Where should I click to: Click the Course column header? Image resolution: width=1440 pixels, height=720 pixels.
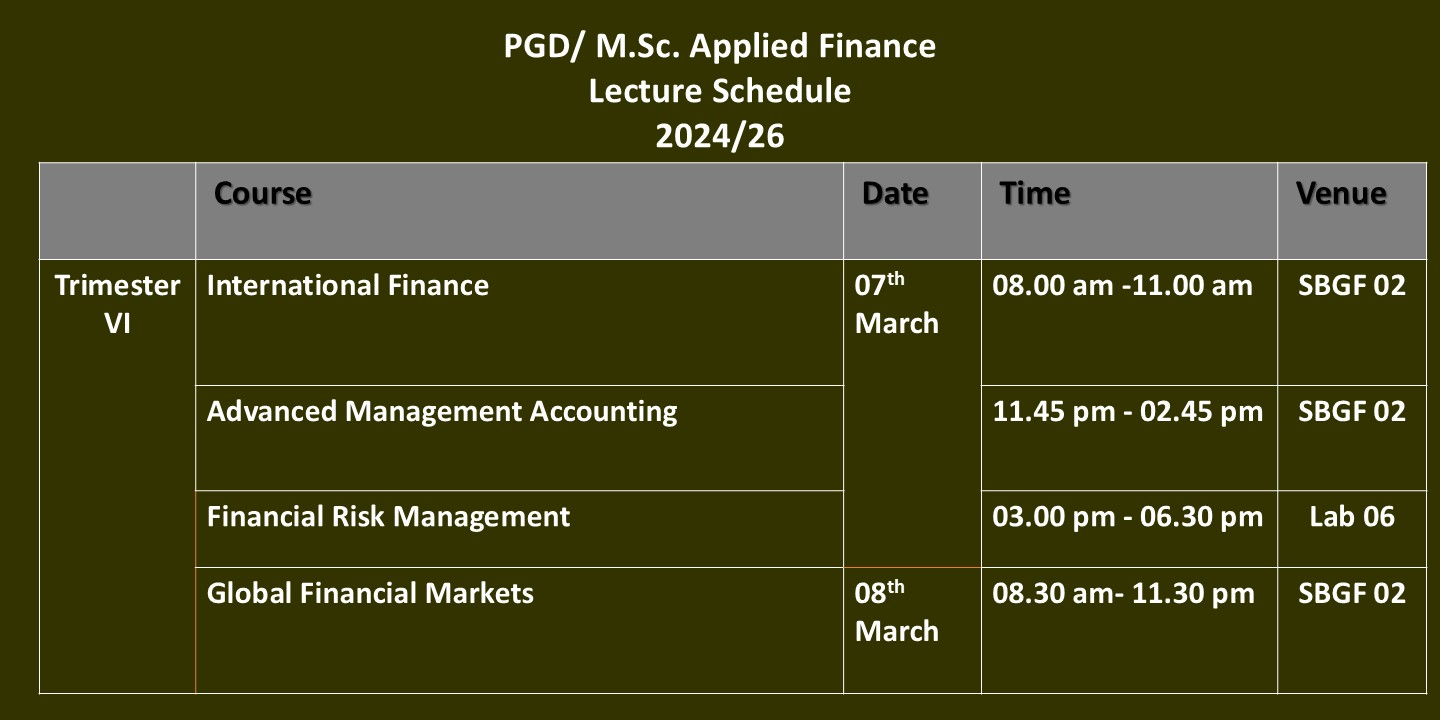click(263, 193)
